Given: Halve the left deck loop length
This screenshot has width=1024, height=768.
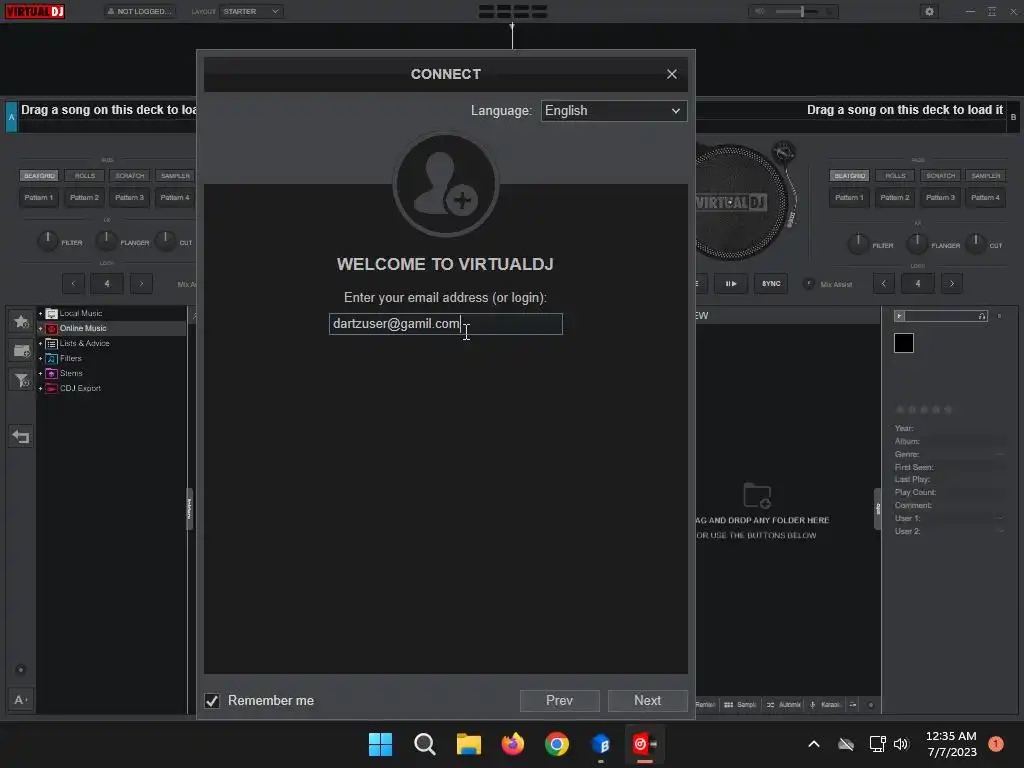Looking at the screenshot, I should (x=74, y=283).
